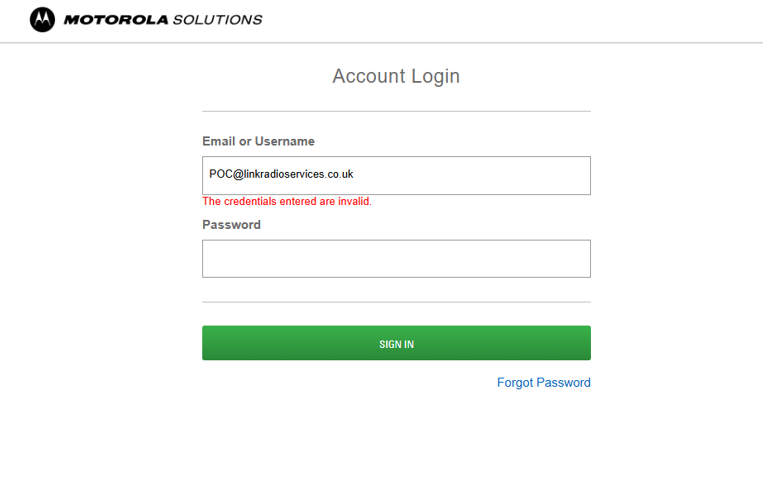
Task: Click the Motorola batwing logo icon
Action: coord(42,19)
